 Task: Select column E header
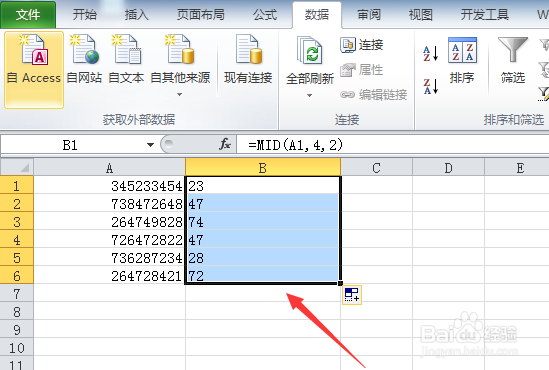[x=517, y=168]
